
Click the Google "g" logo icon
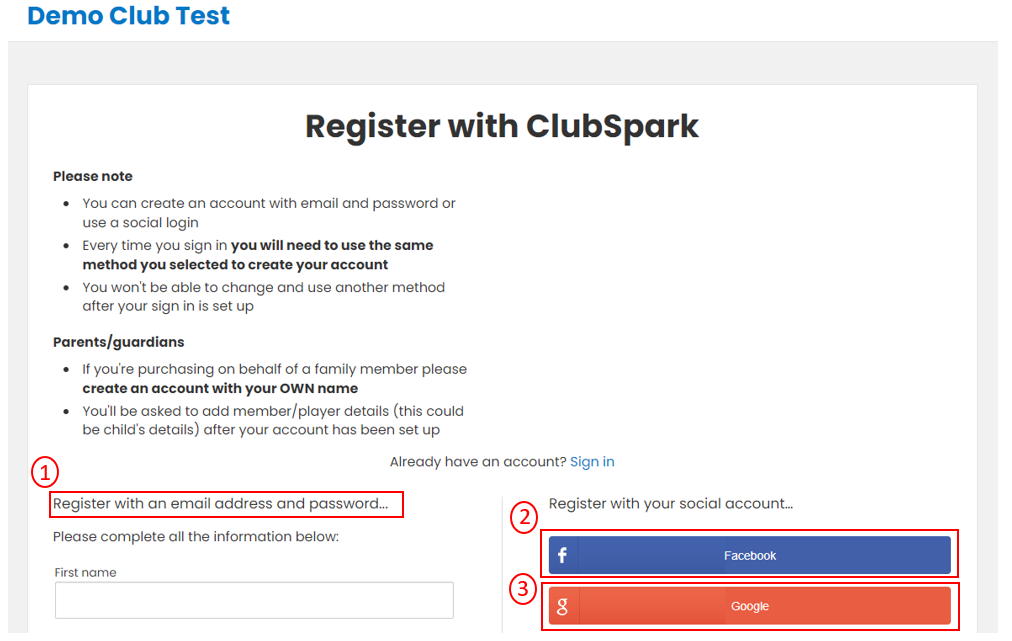[x=562, y=606]
